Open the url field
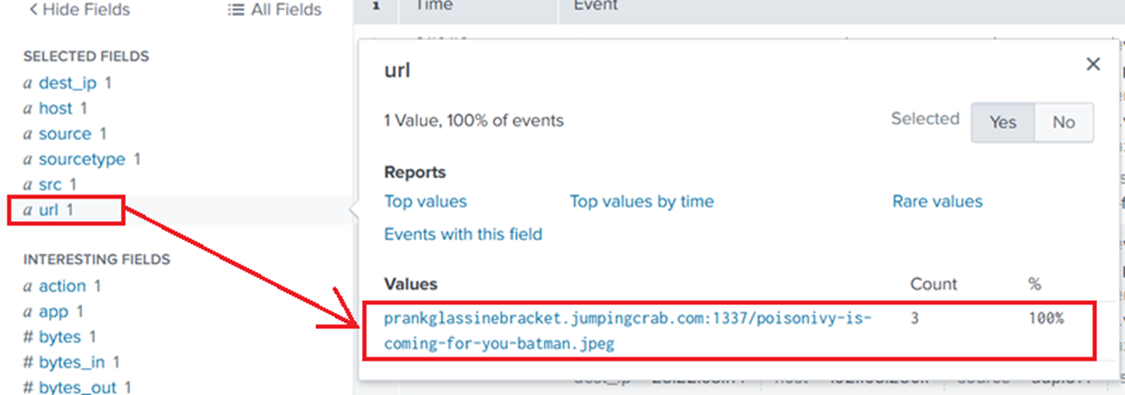Image resolution: width=1125 pixels, height=395 pixels. 48,210
